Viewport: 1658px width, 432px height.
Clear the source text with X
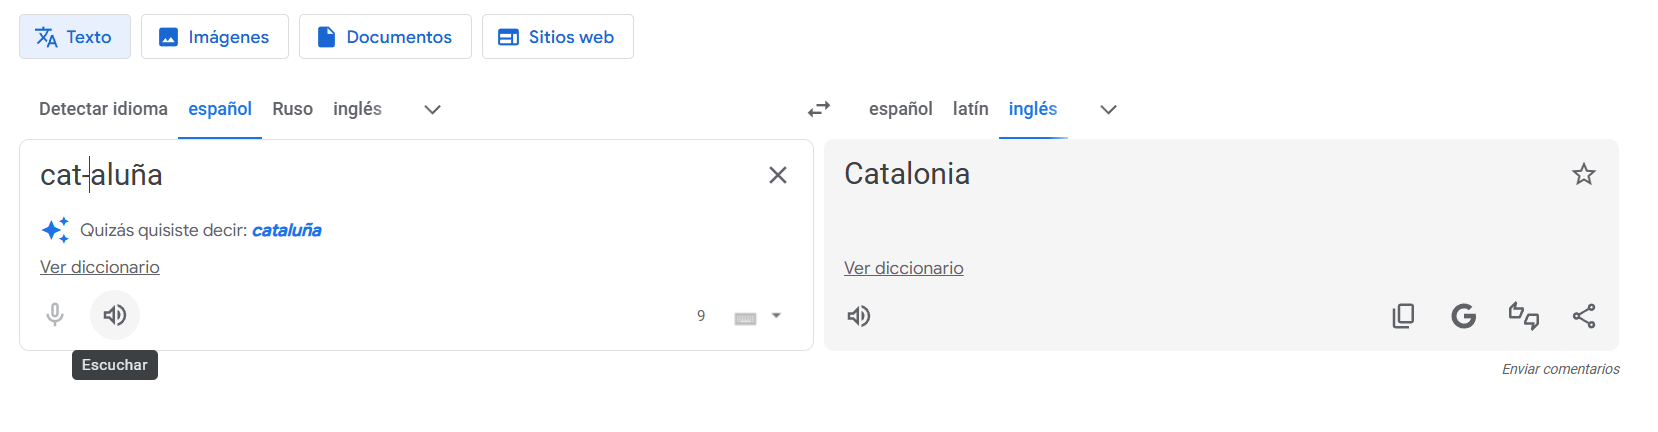[x=777, y=175]
